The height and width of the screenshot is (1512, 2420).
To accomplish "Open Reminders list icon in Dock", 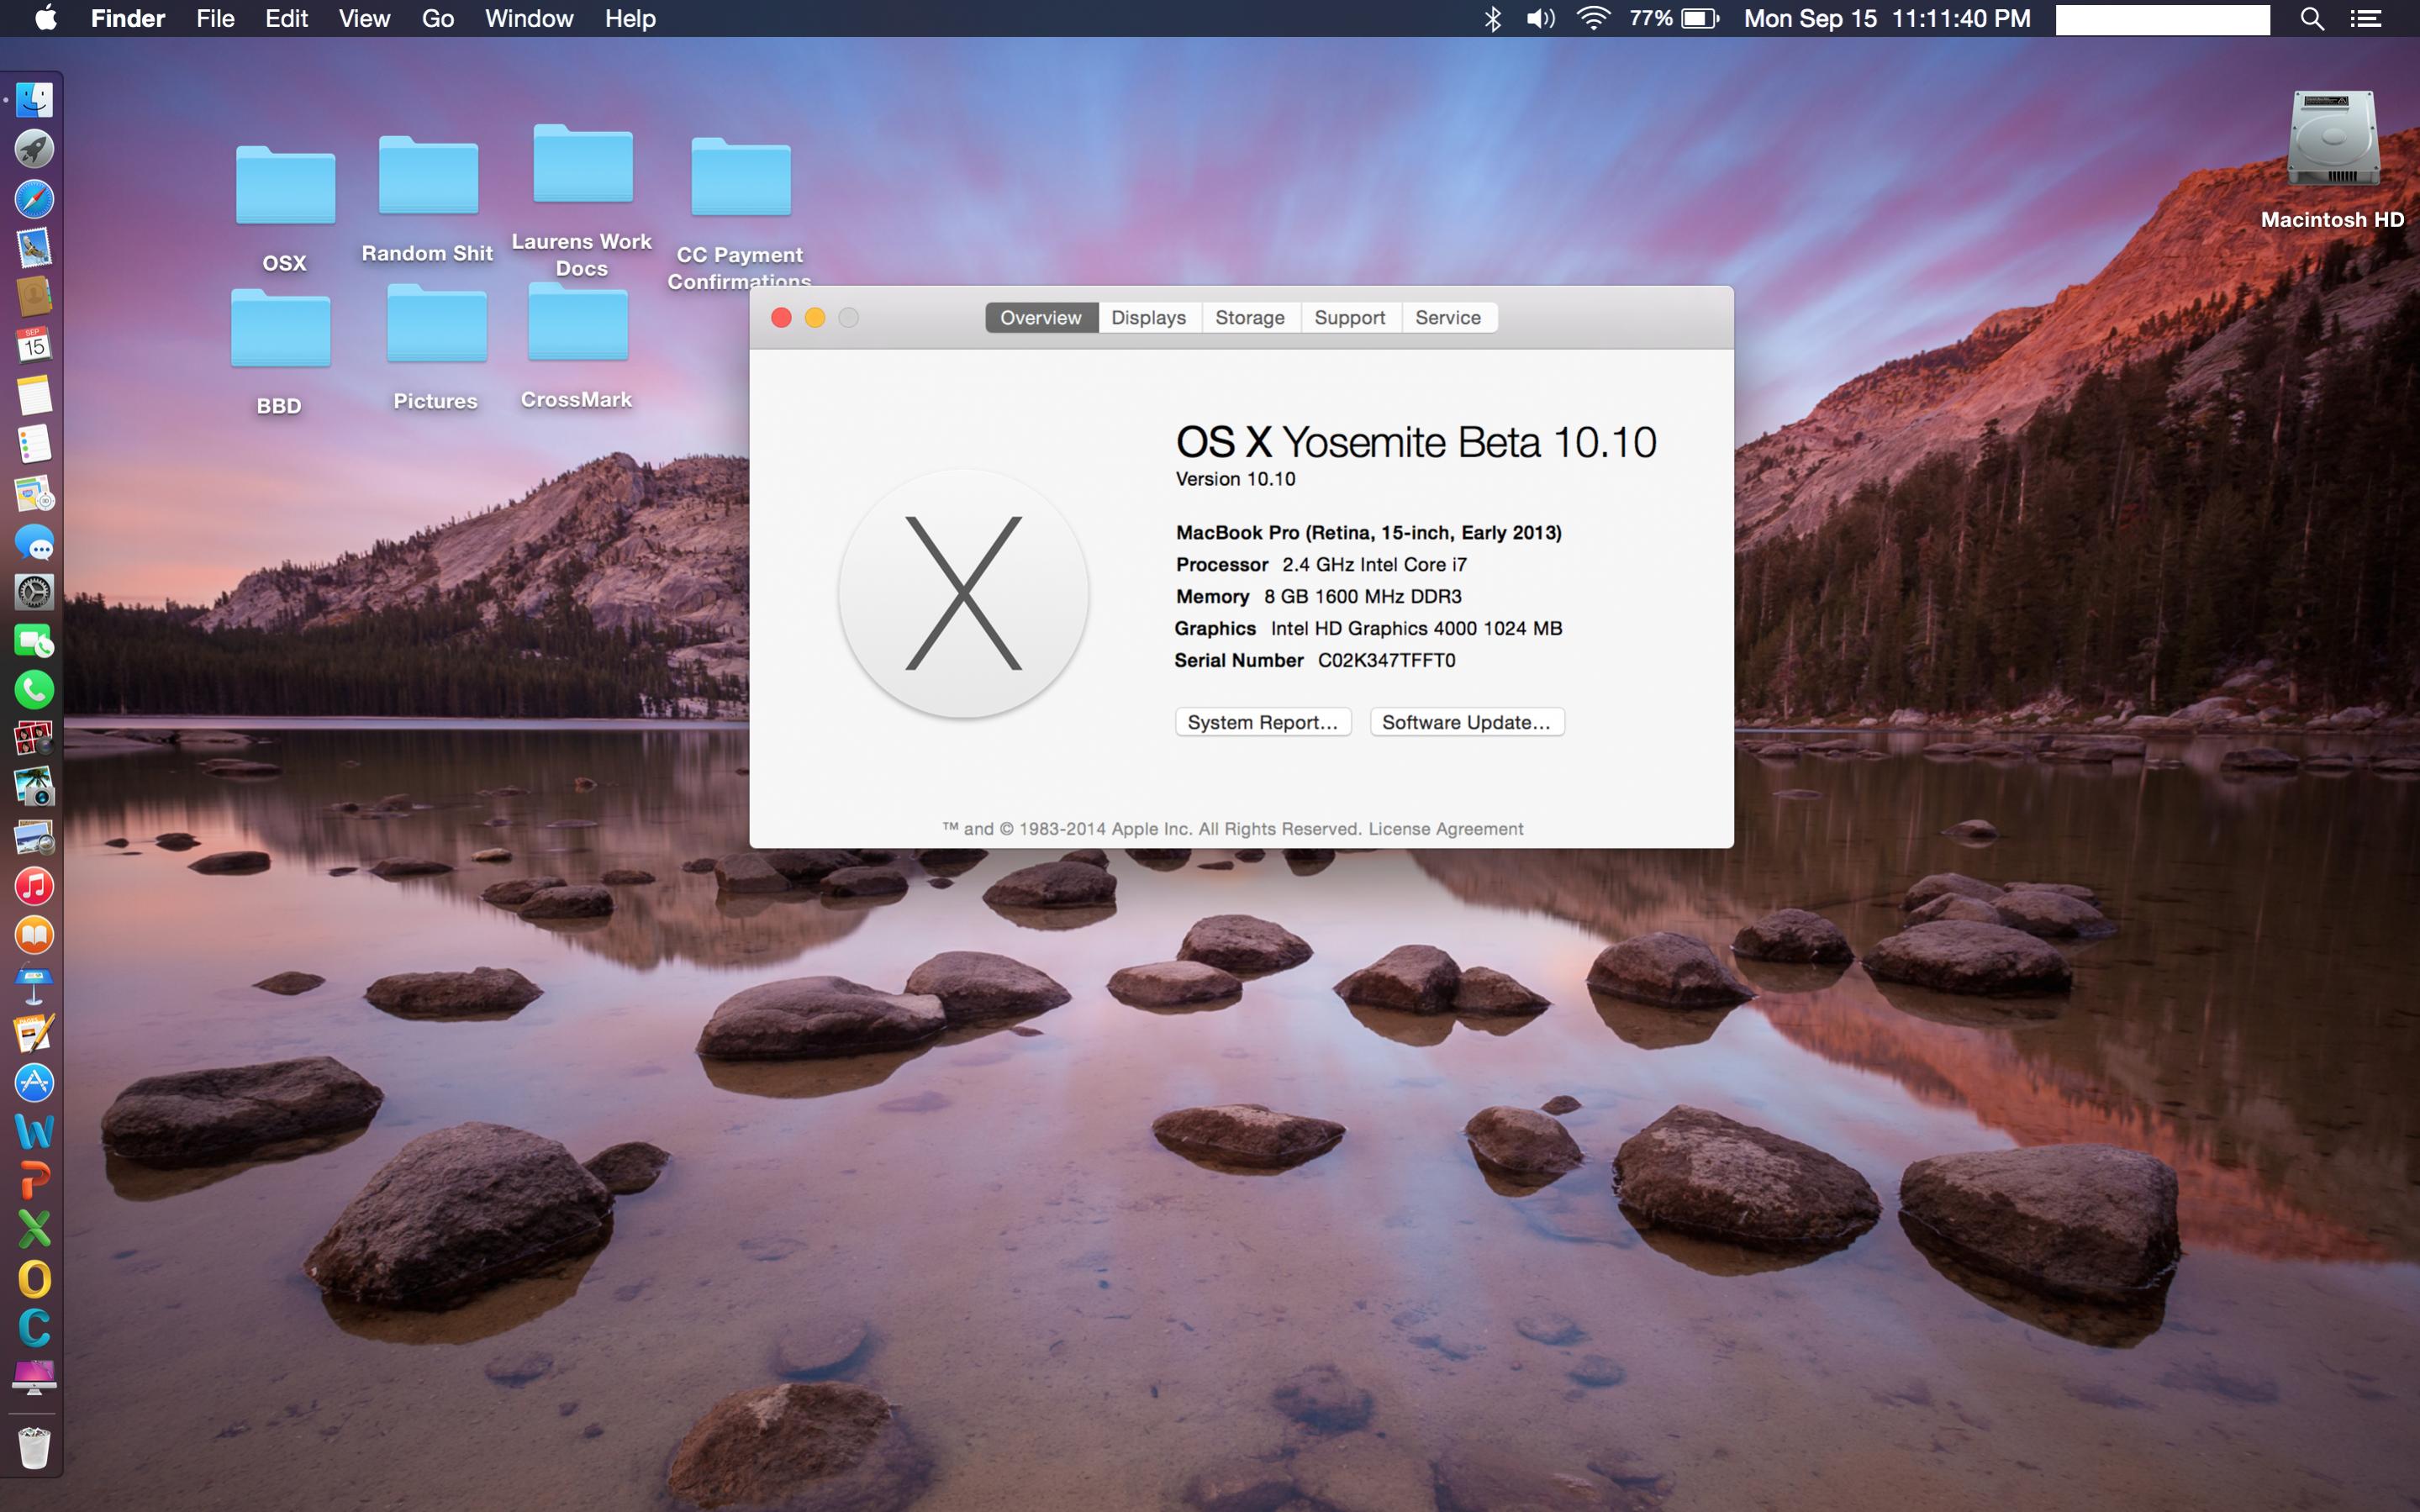I will 34,444.
